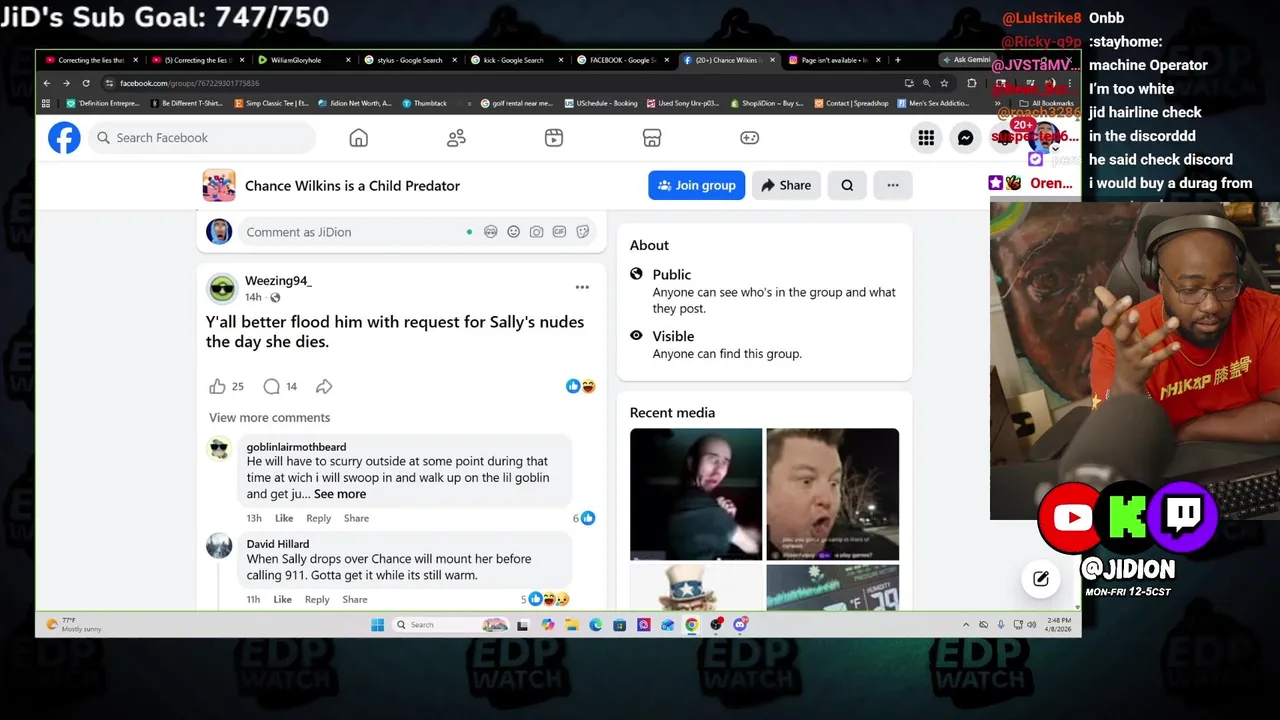Screen dimensions: 1280x720
Task: Open the Windows Start button
Action: (x=377, y=625)
